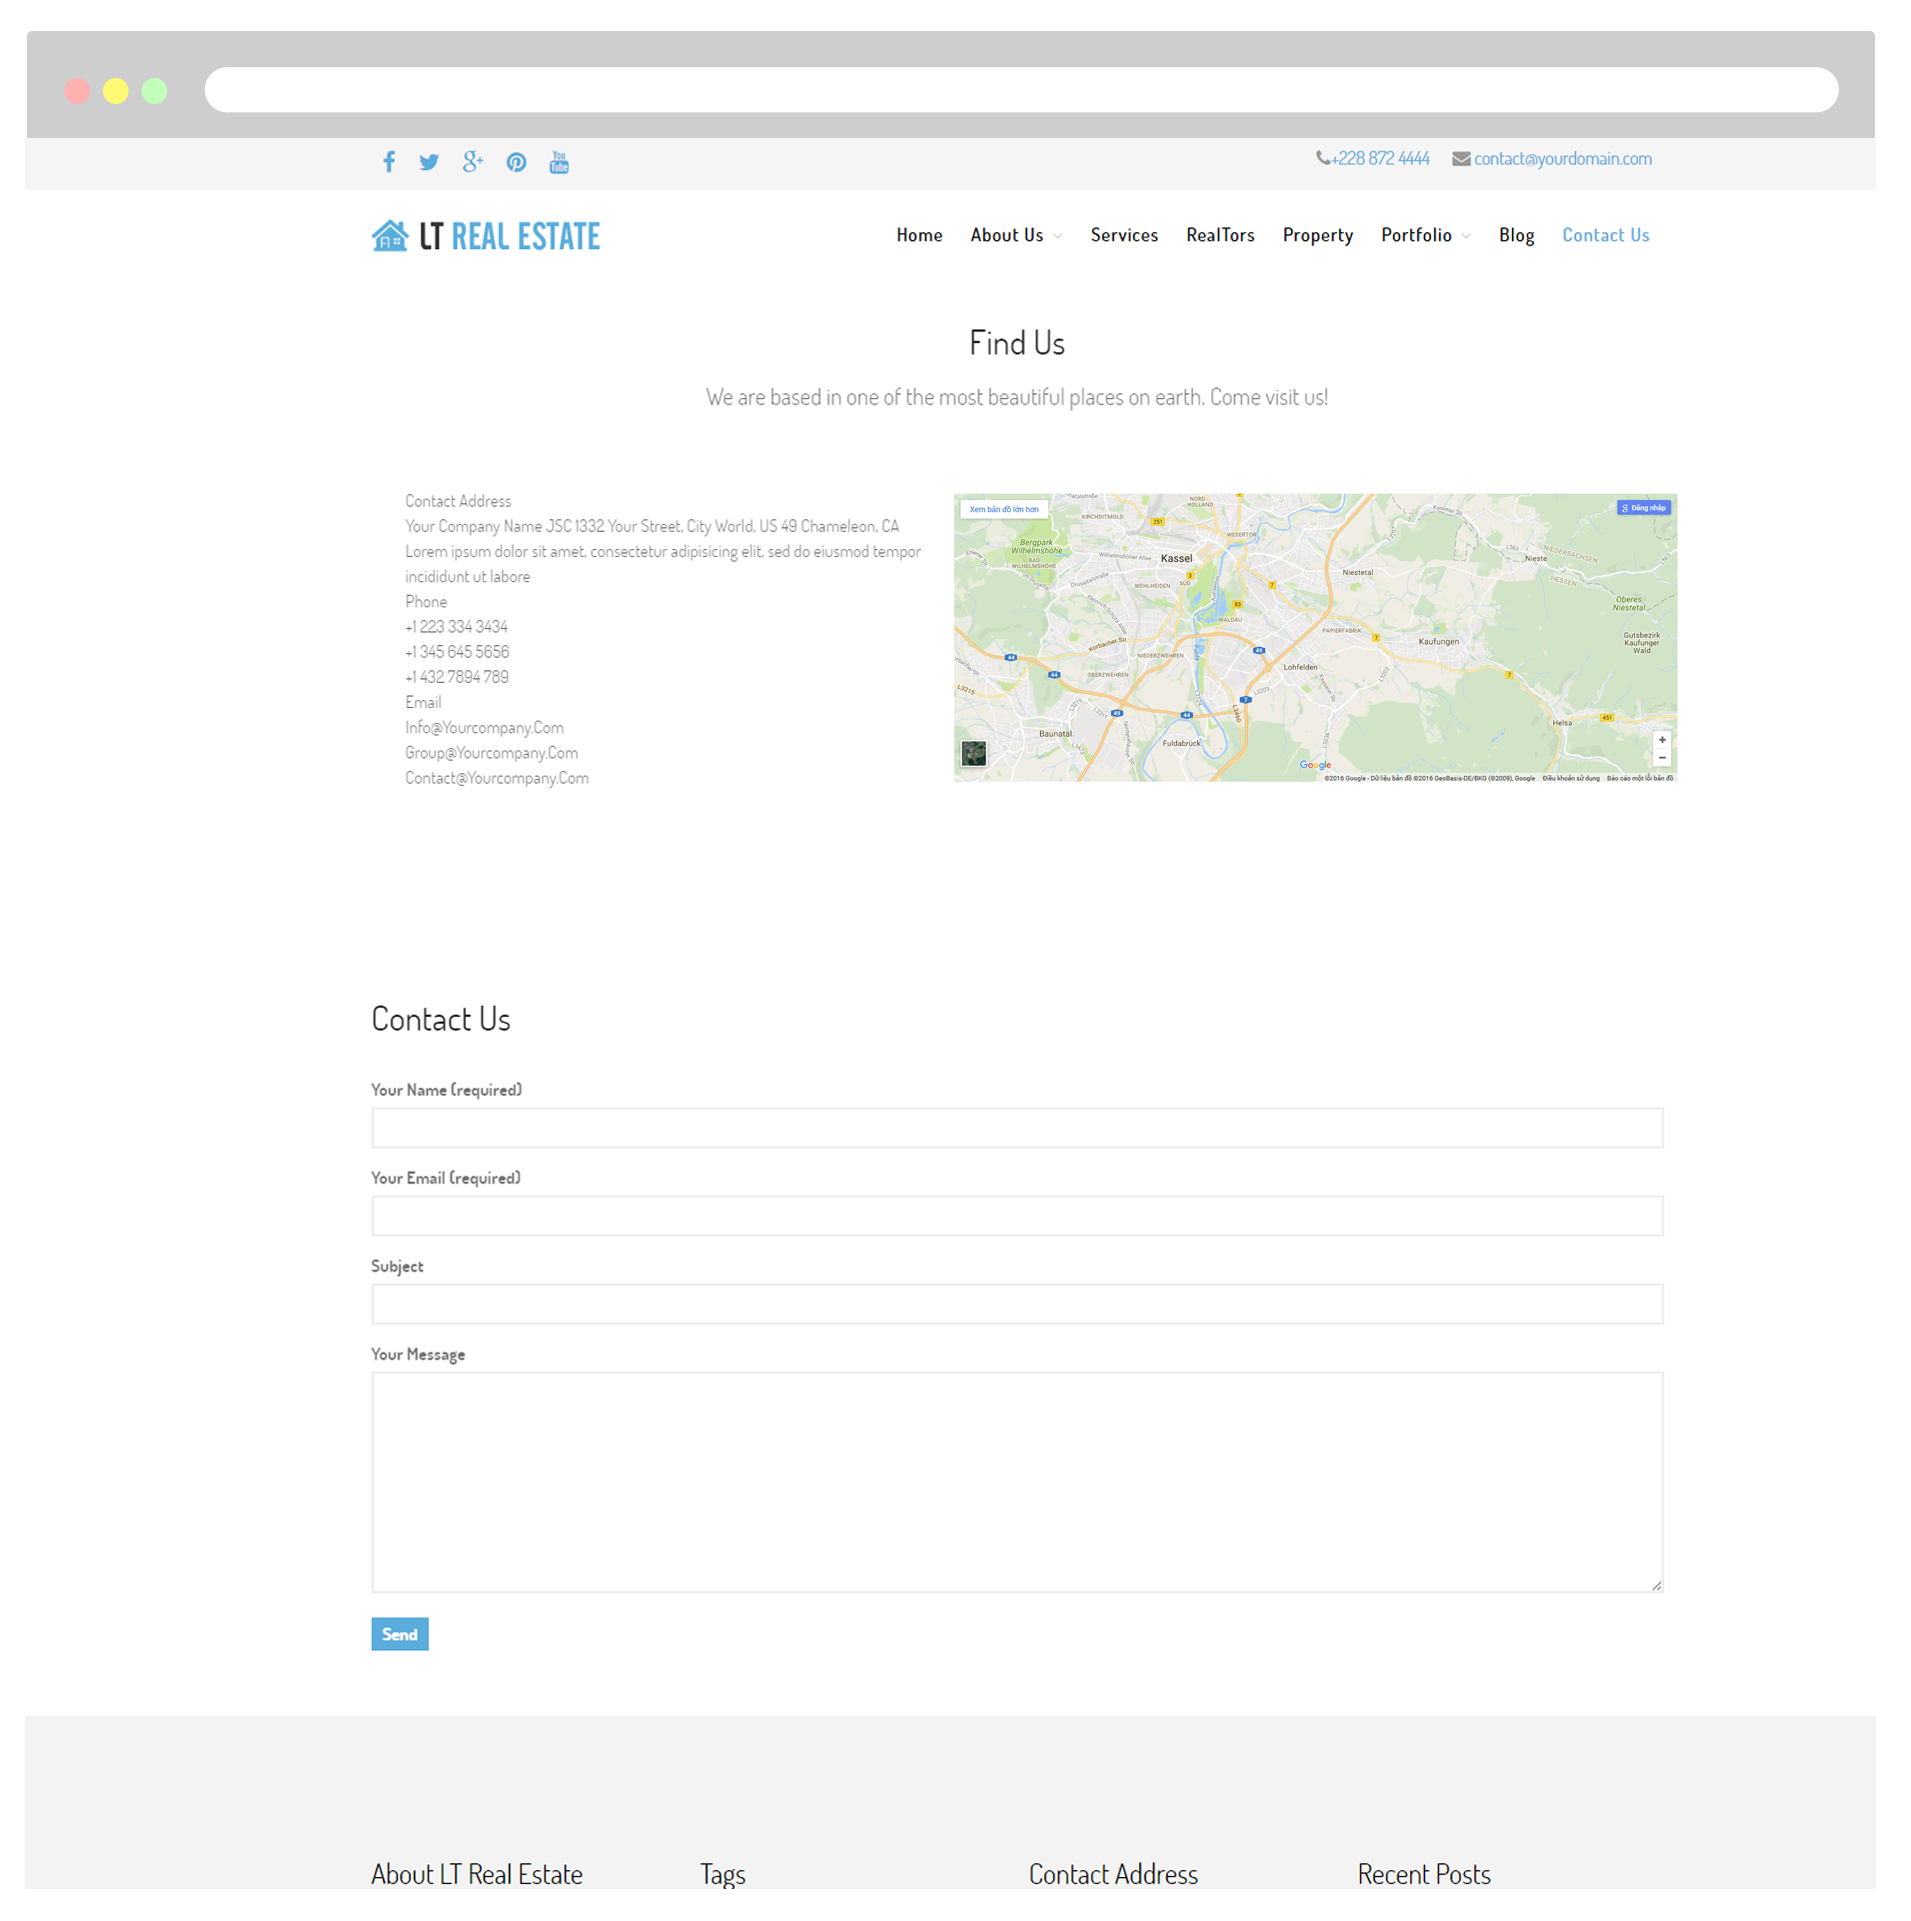Expand the About Us dropdown chevron

point(1058,236)
